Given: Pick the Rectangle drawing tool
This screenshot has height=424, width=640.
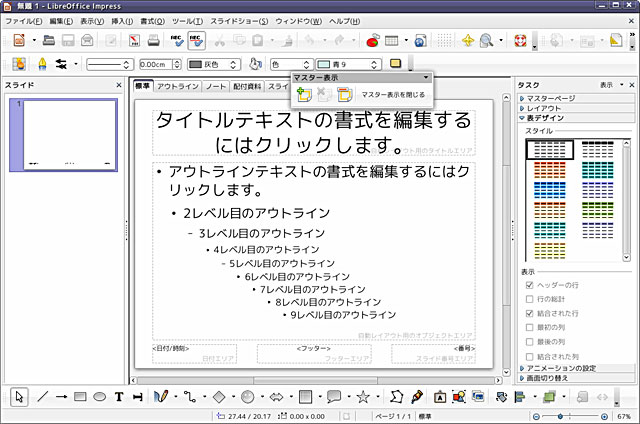Looking at the screenshot, I should point(82,396).
